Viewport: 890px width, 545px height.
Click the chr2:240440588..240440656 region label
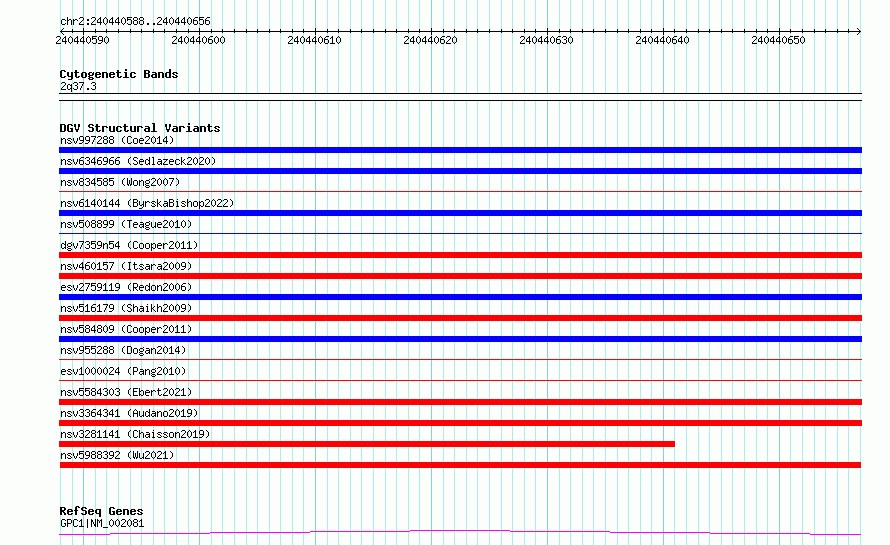[135, 21]
